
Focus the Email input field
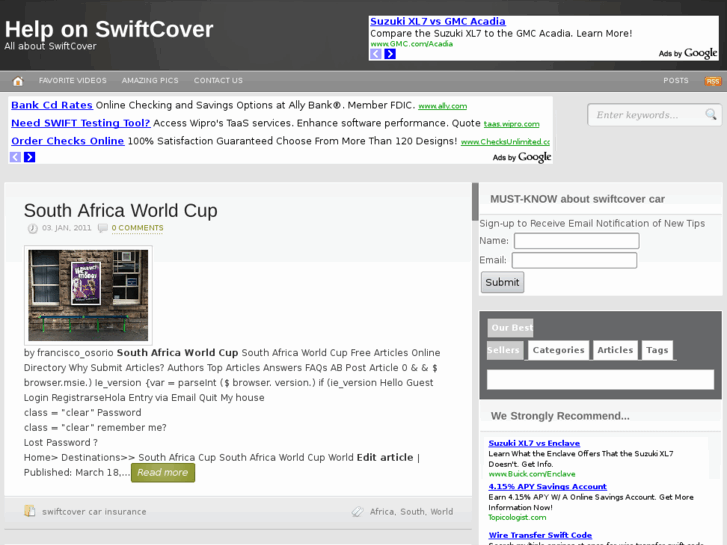pos(574,260)
